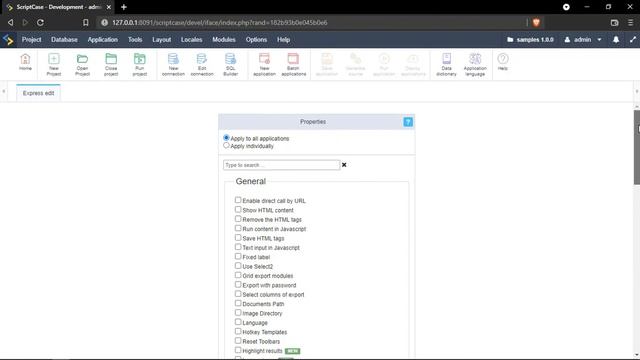This screenshot has width=640, height=360.
Task: Open the Help menu
Action: coord(283,40)
